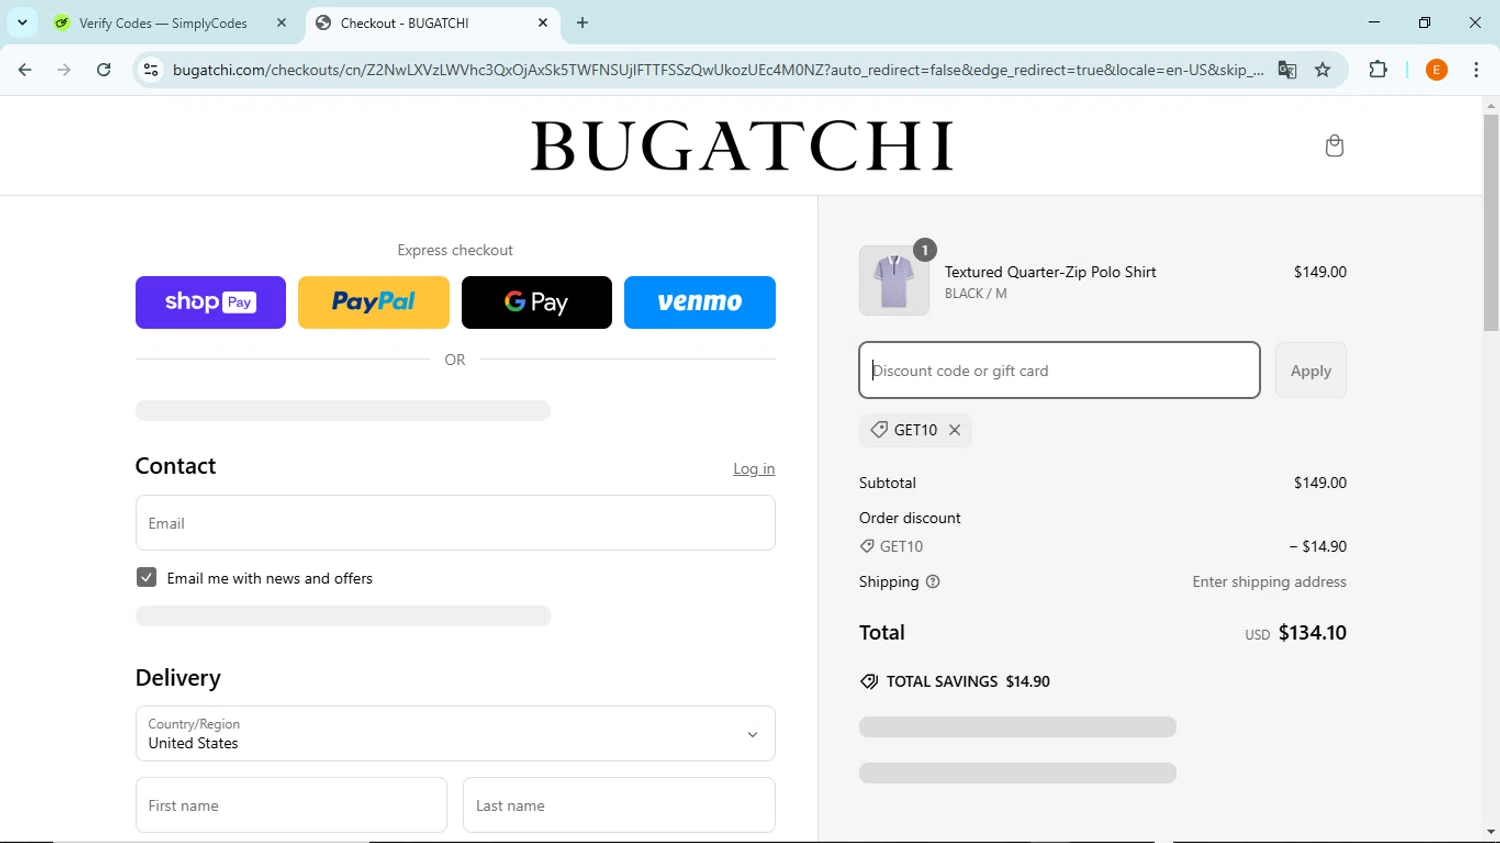Open the Chrome three-dot menu
1500x843 pixels.
(1476, 70)
